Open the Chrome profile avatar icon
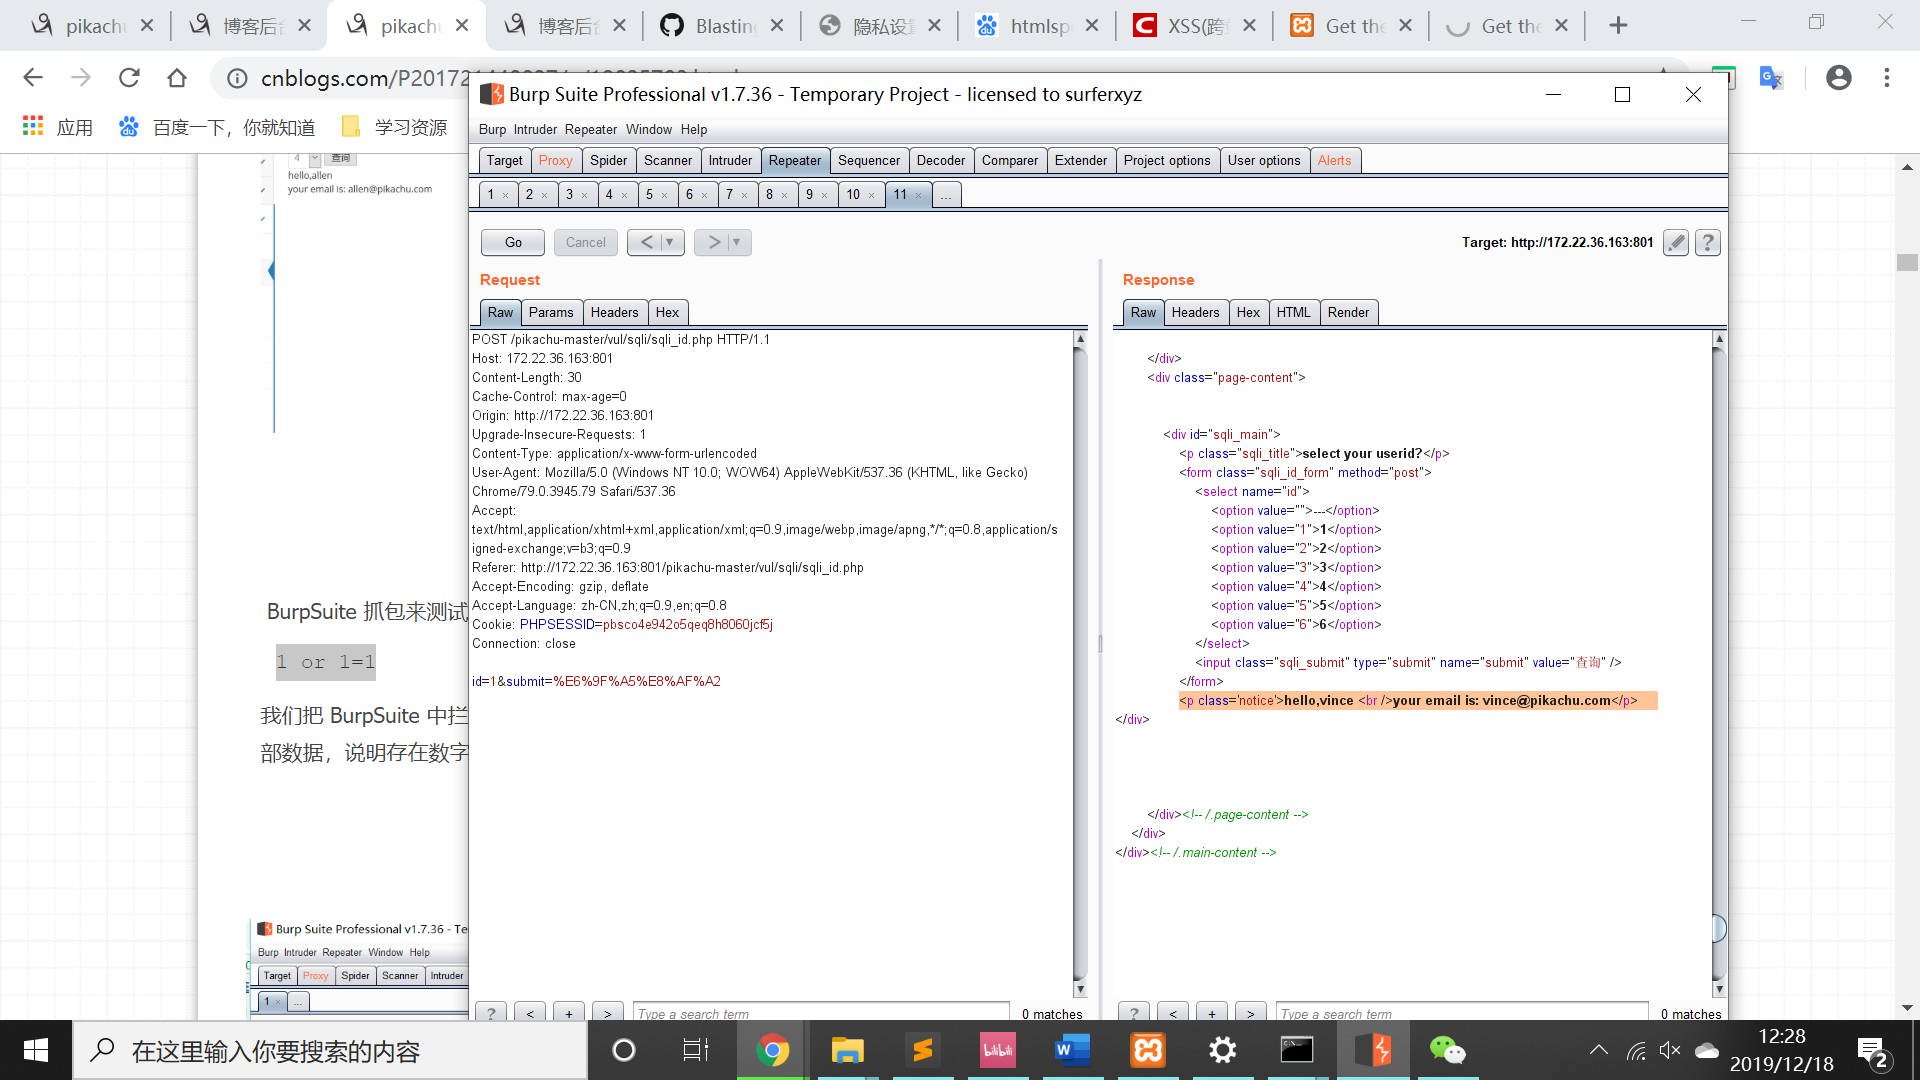The image size is (1920, 1080). click(1838, 78)
